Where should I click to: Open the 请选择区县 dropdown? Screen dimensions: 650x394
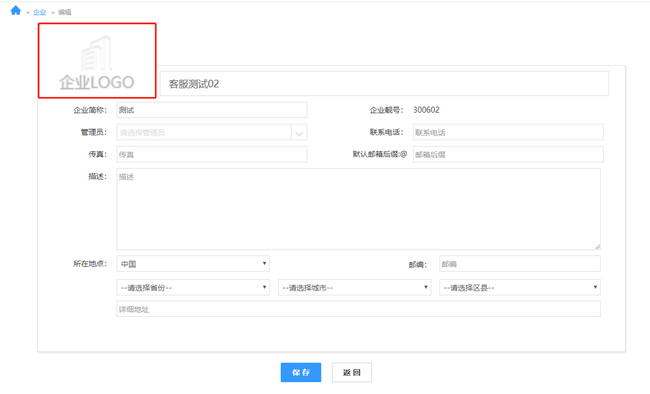click(x=520, y=287)
